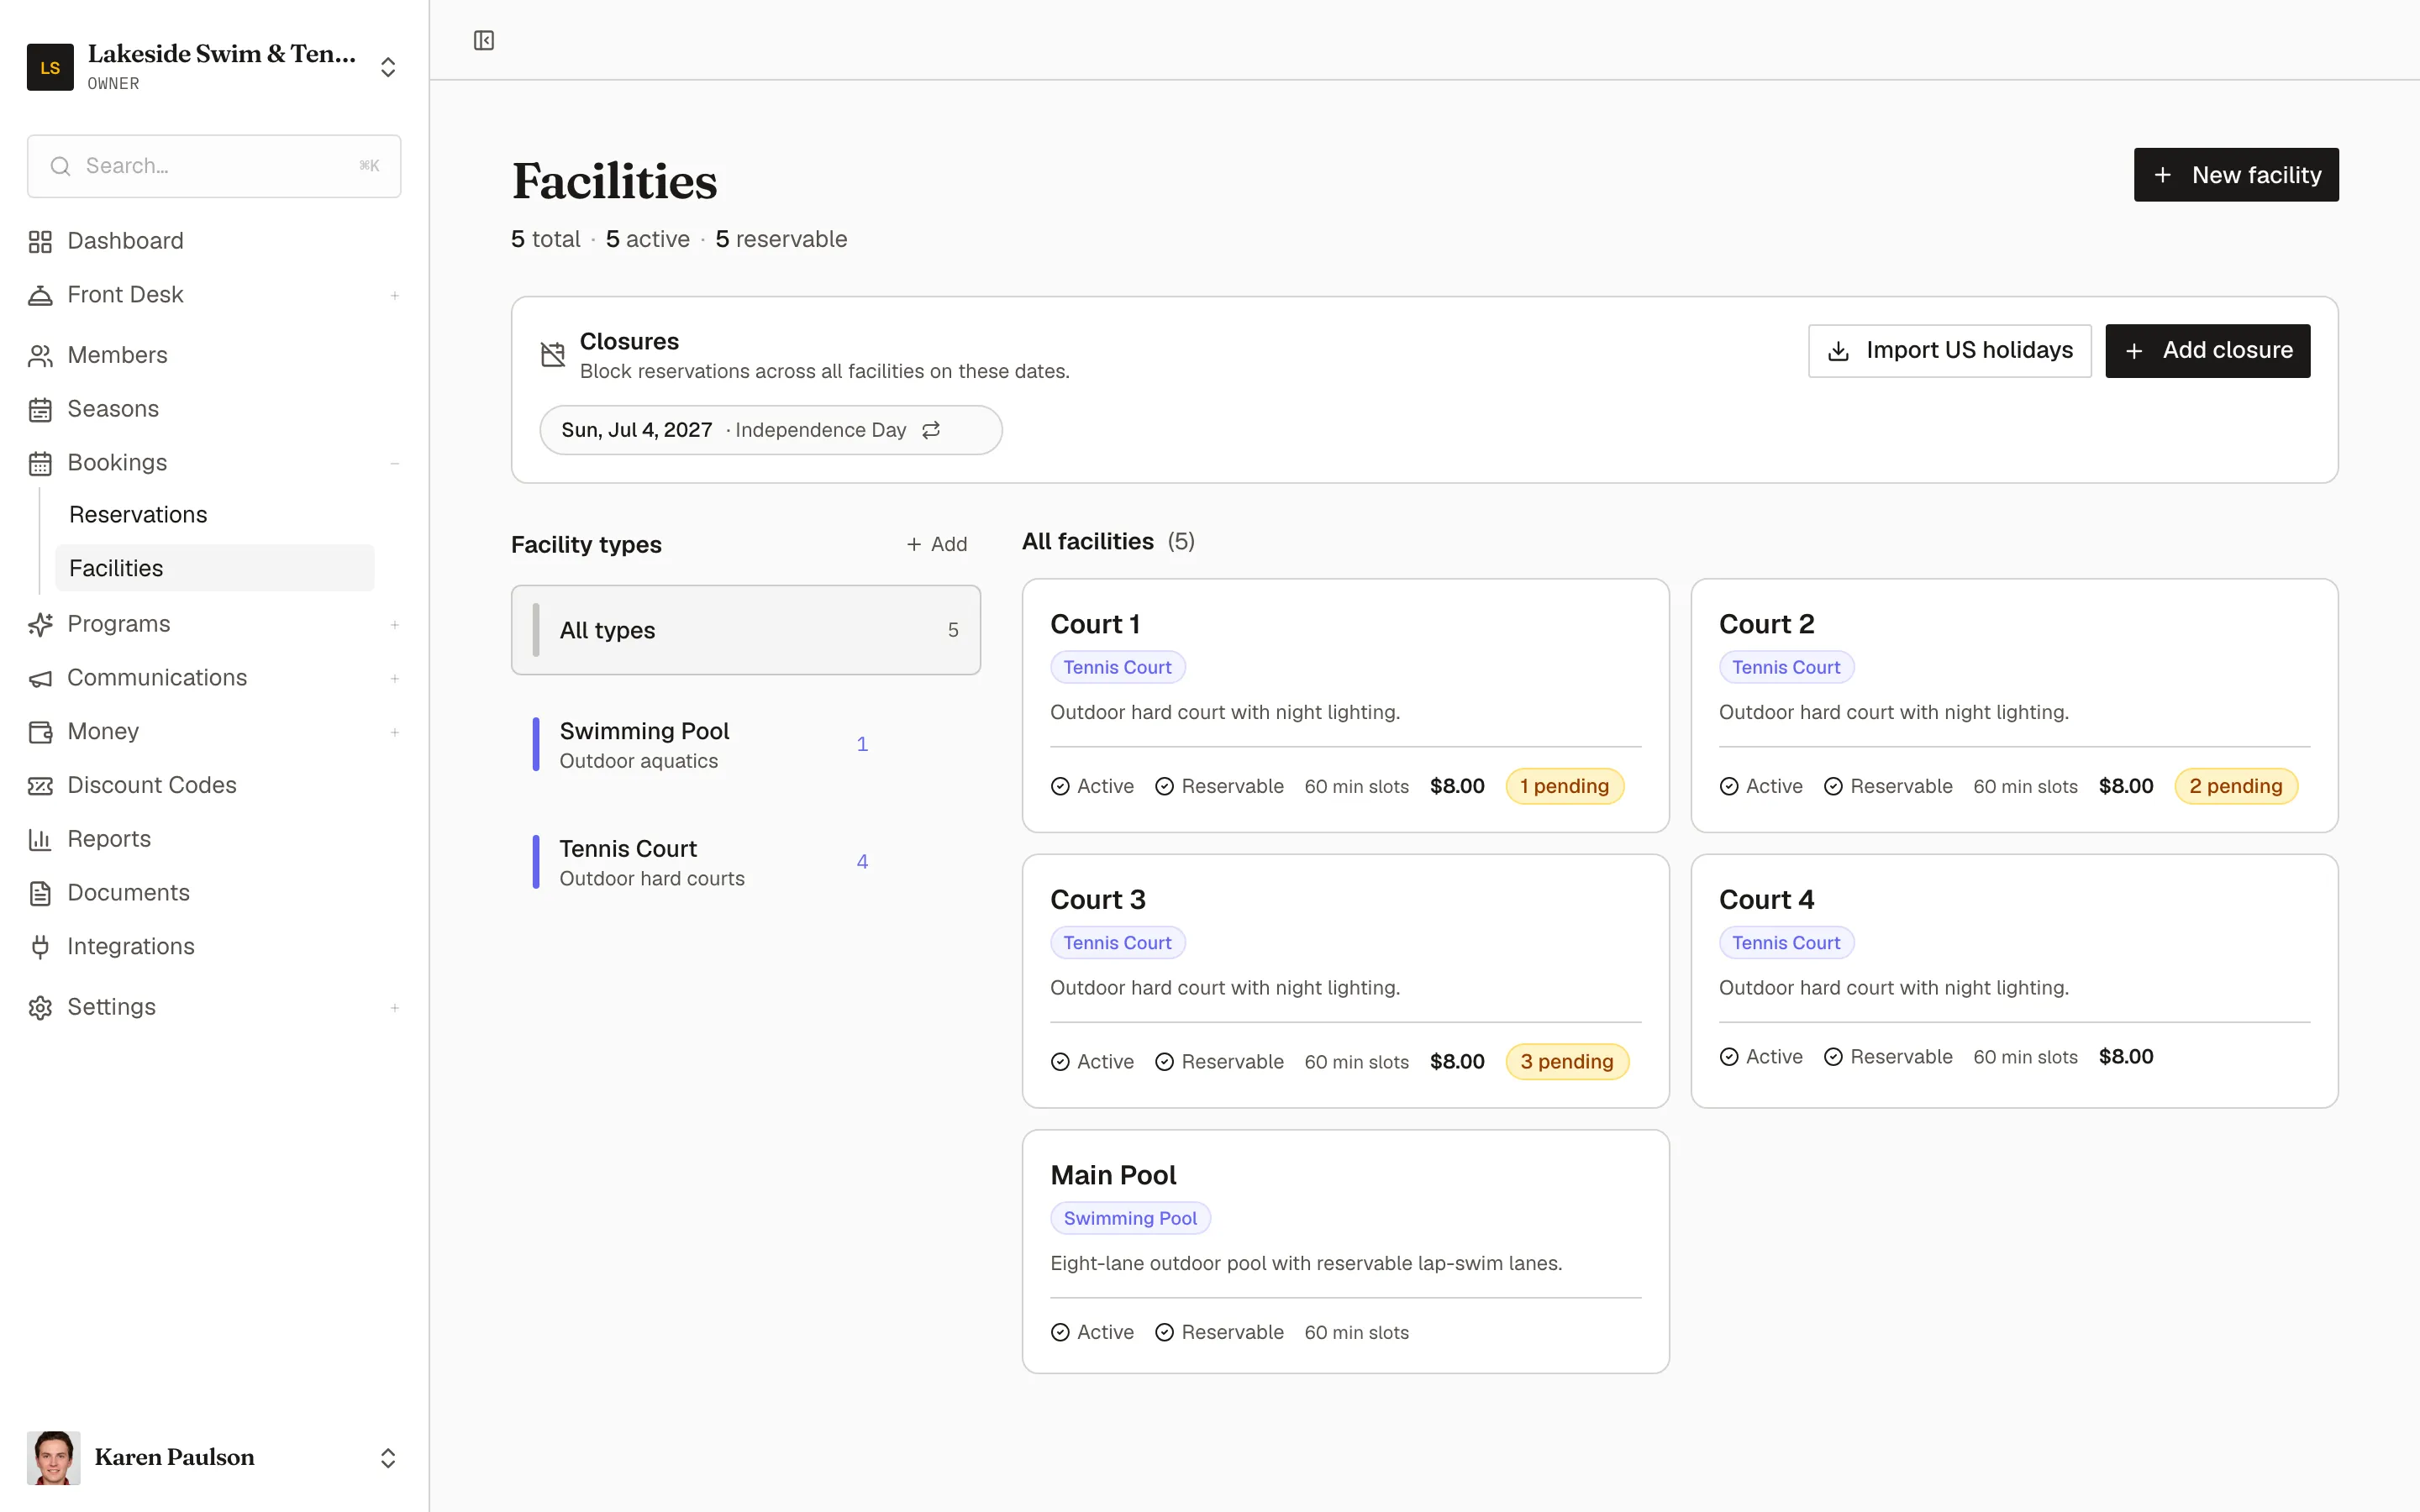
Task: Focus the Search input field
Action: [214, 166]
